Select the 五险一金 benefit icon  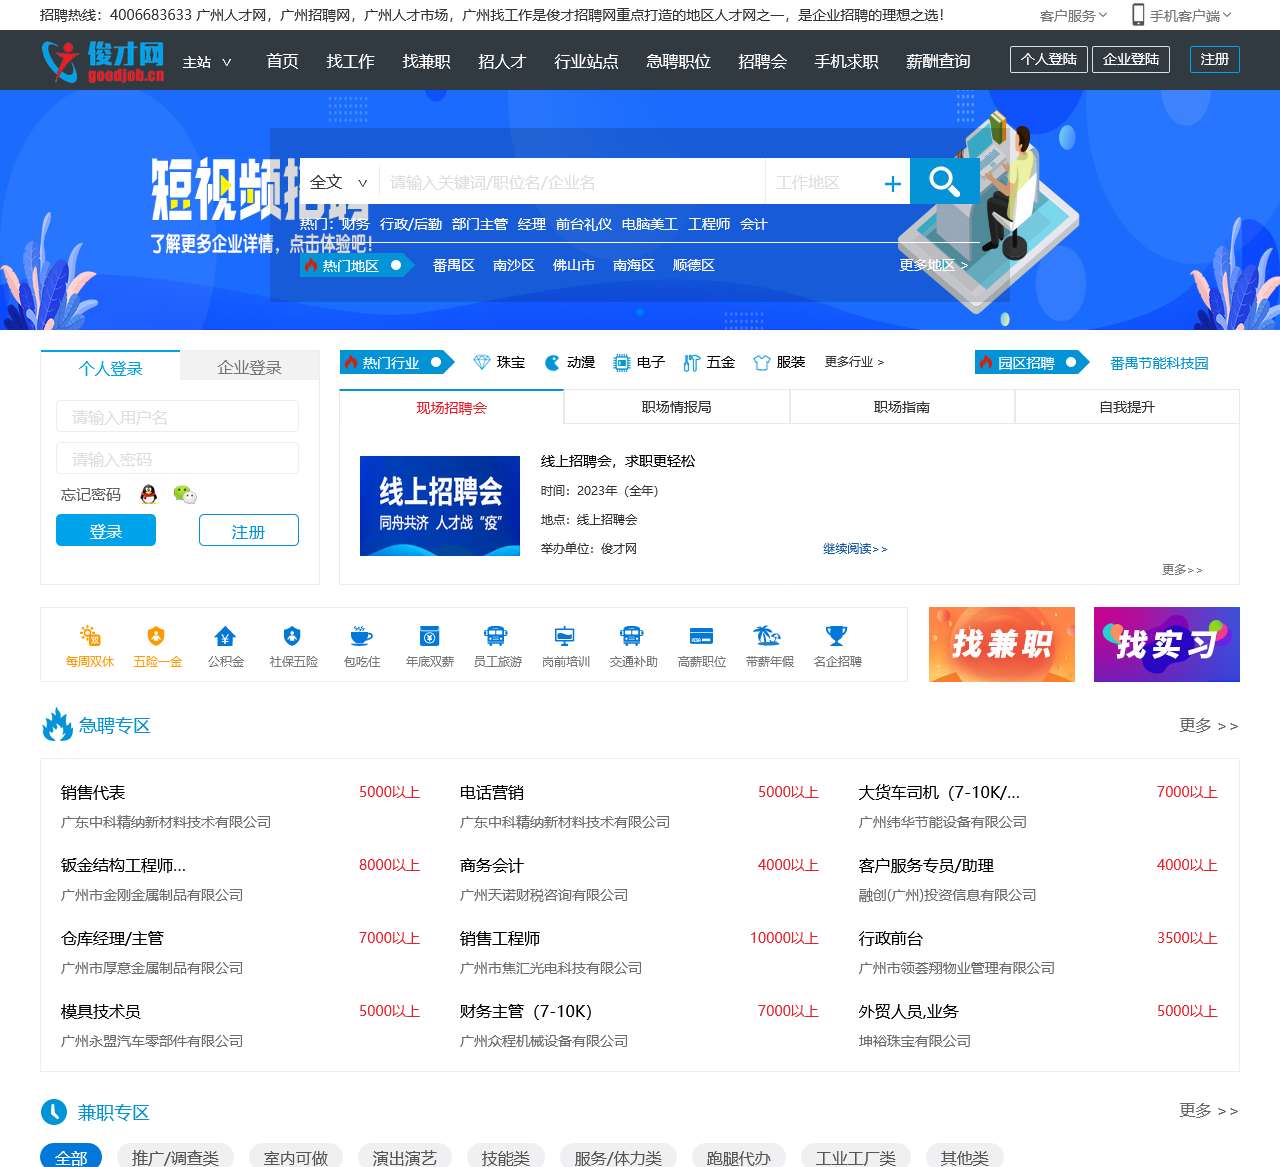[x=157, y=637]
